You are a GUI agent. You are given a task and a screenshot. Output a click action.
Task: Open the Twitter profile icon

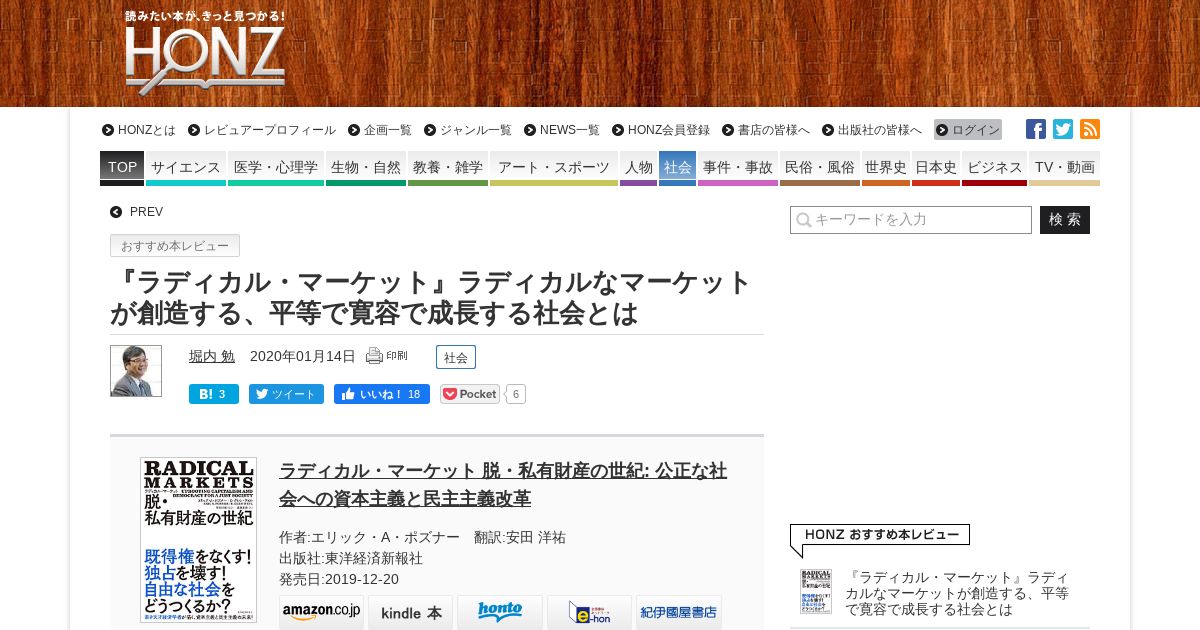pos(1063,129)
